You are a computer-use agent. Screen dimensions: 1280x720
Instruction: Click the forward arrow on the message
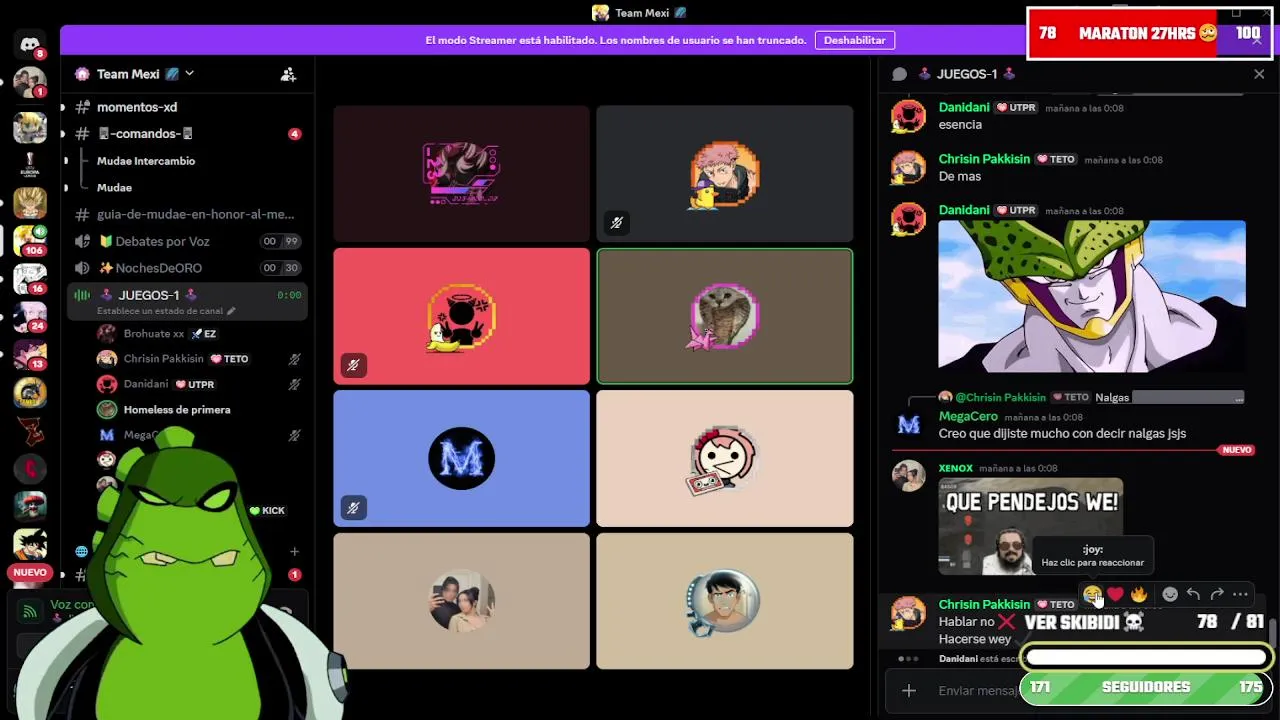click(x=1217, y=594)
